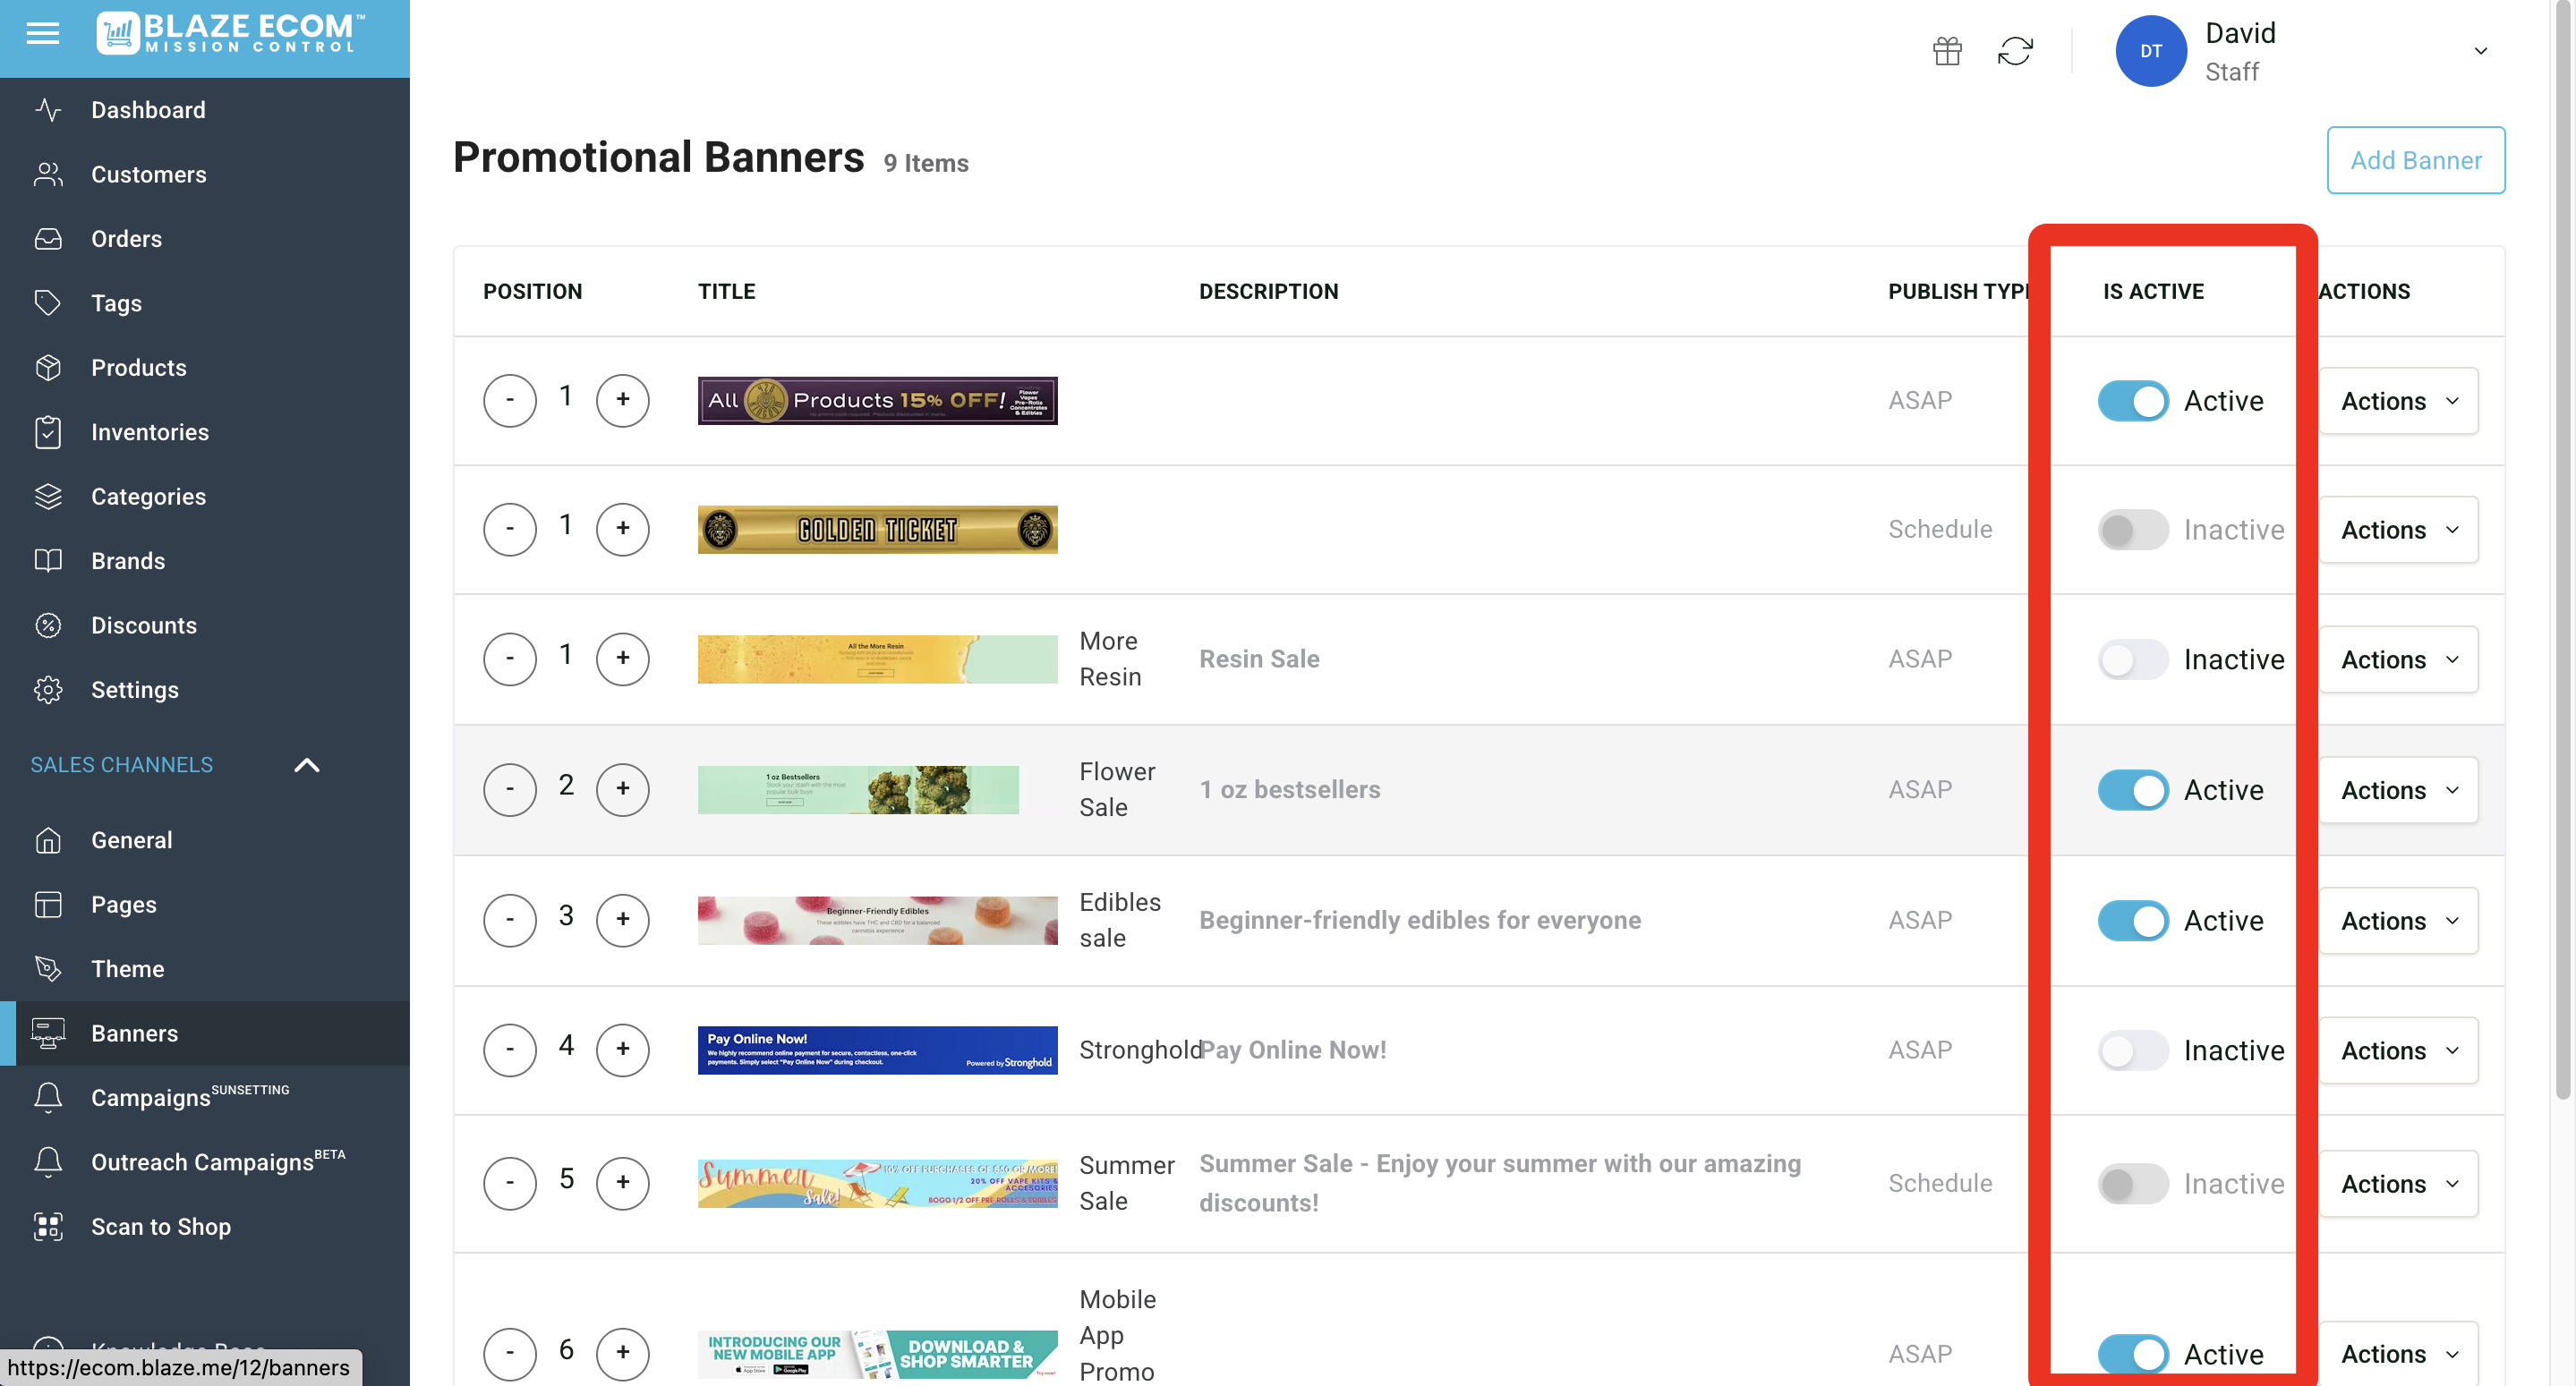Click the hamburger menu icon
The height and width of the screenshot is (1386, 2576).
pos(42,34)
